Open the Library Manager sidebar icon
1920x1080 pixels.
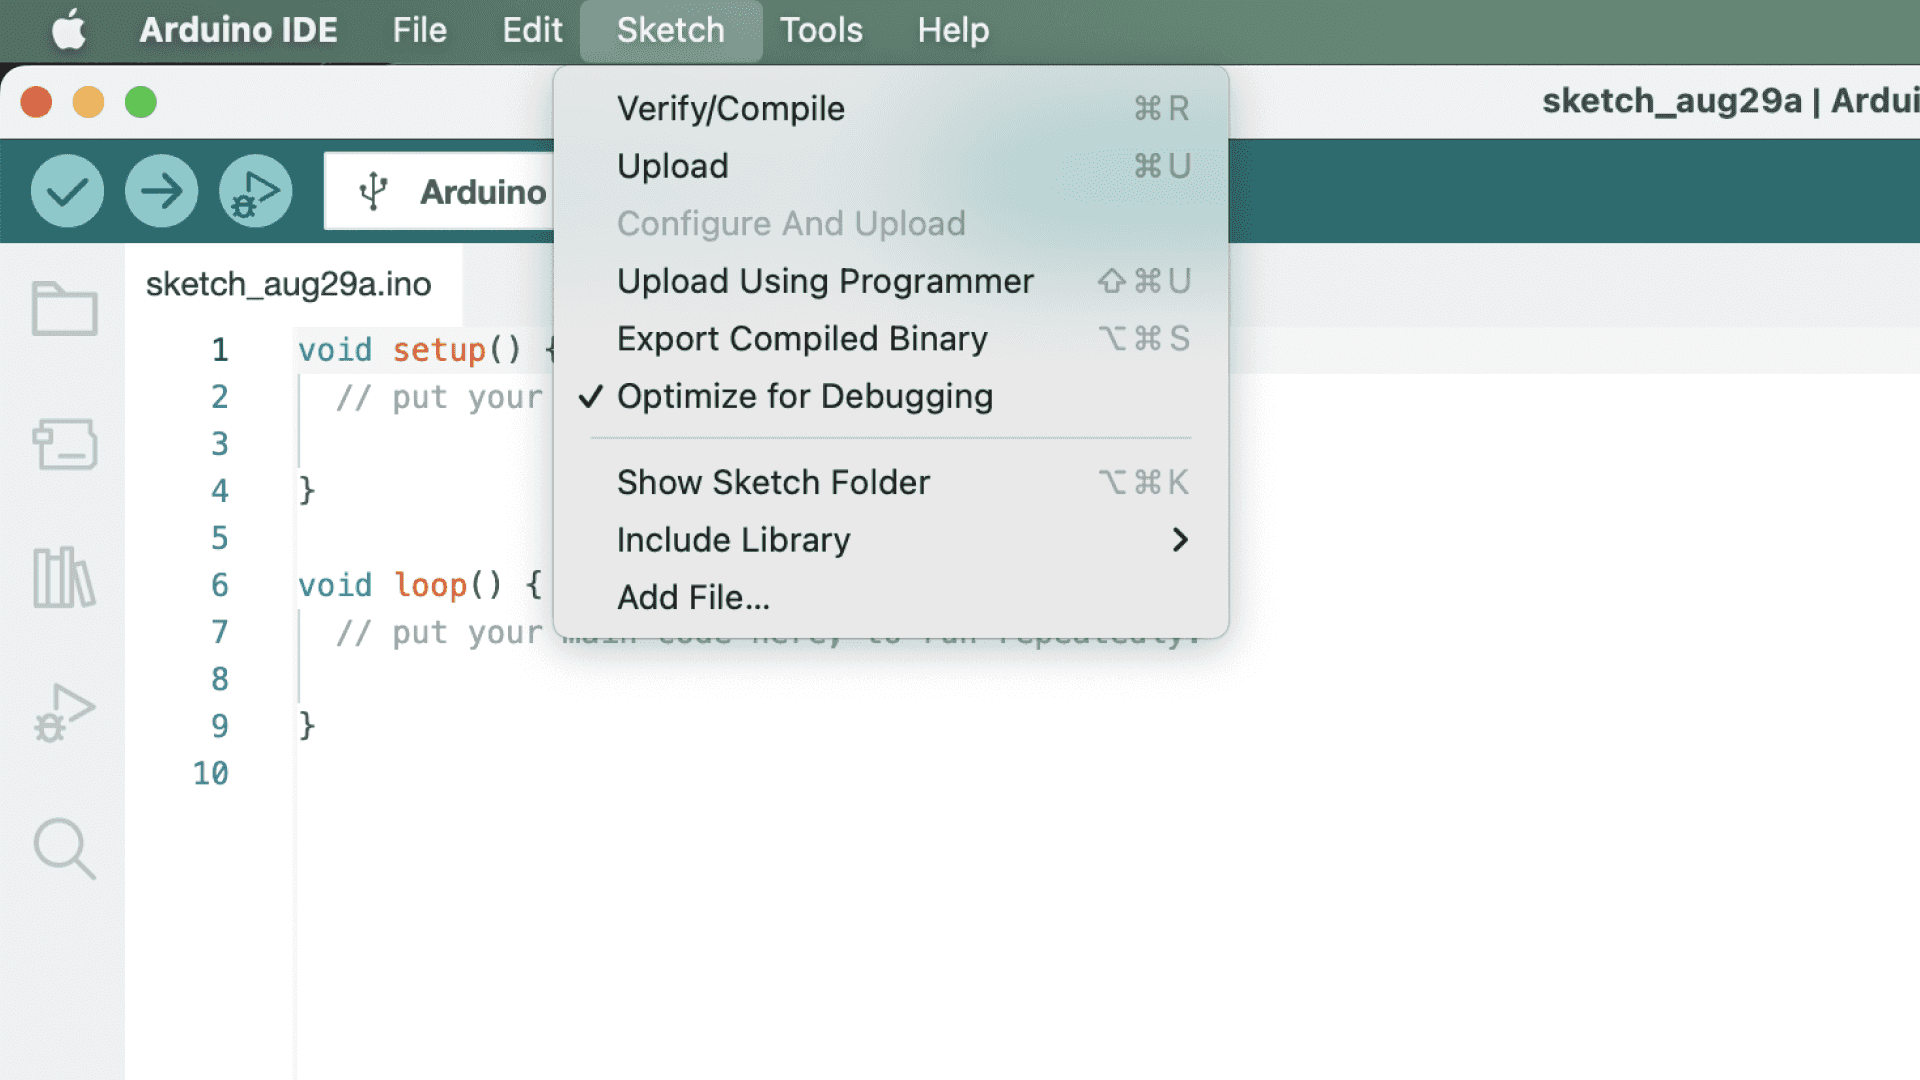pos(64,577)
